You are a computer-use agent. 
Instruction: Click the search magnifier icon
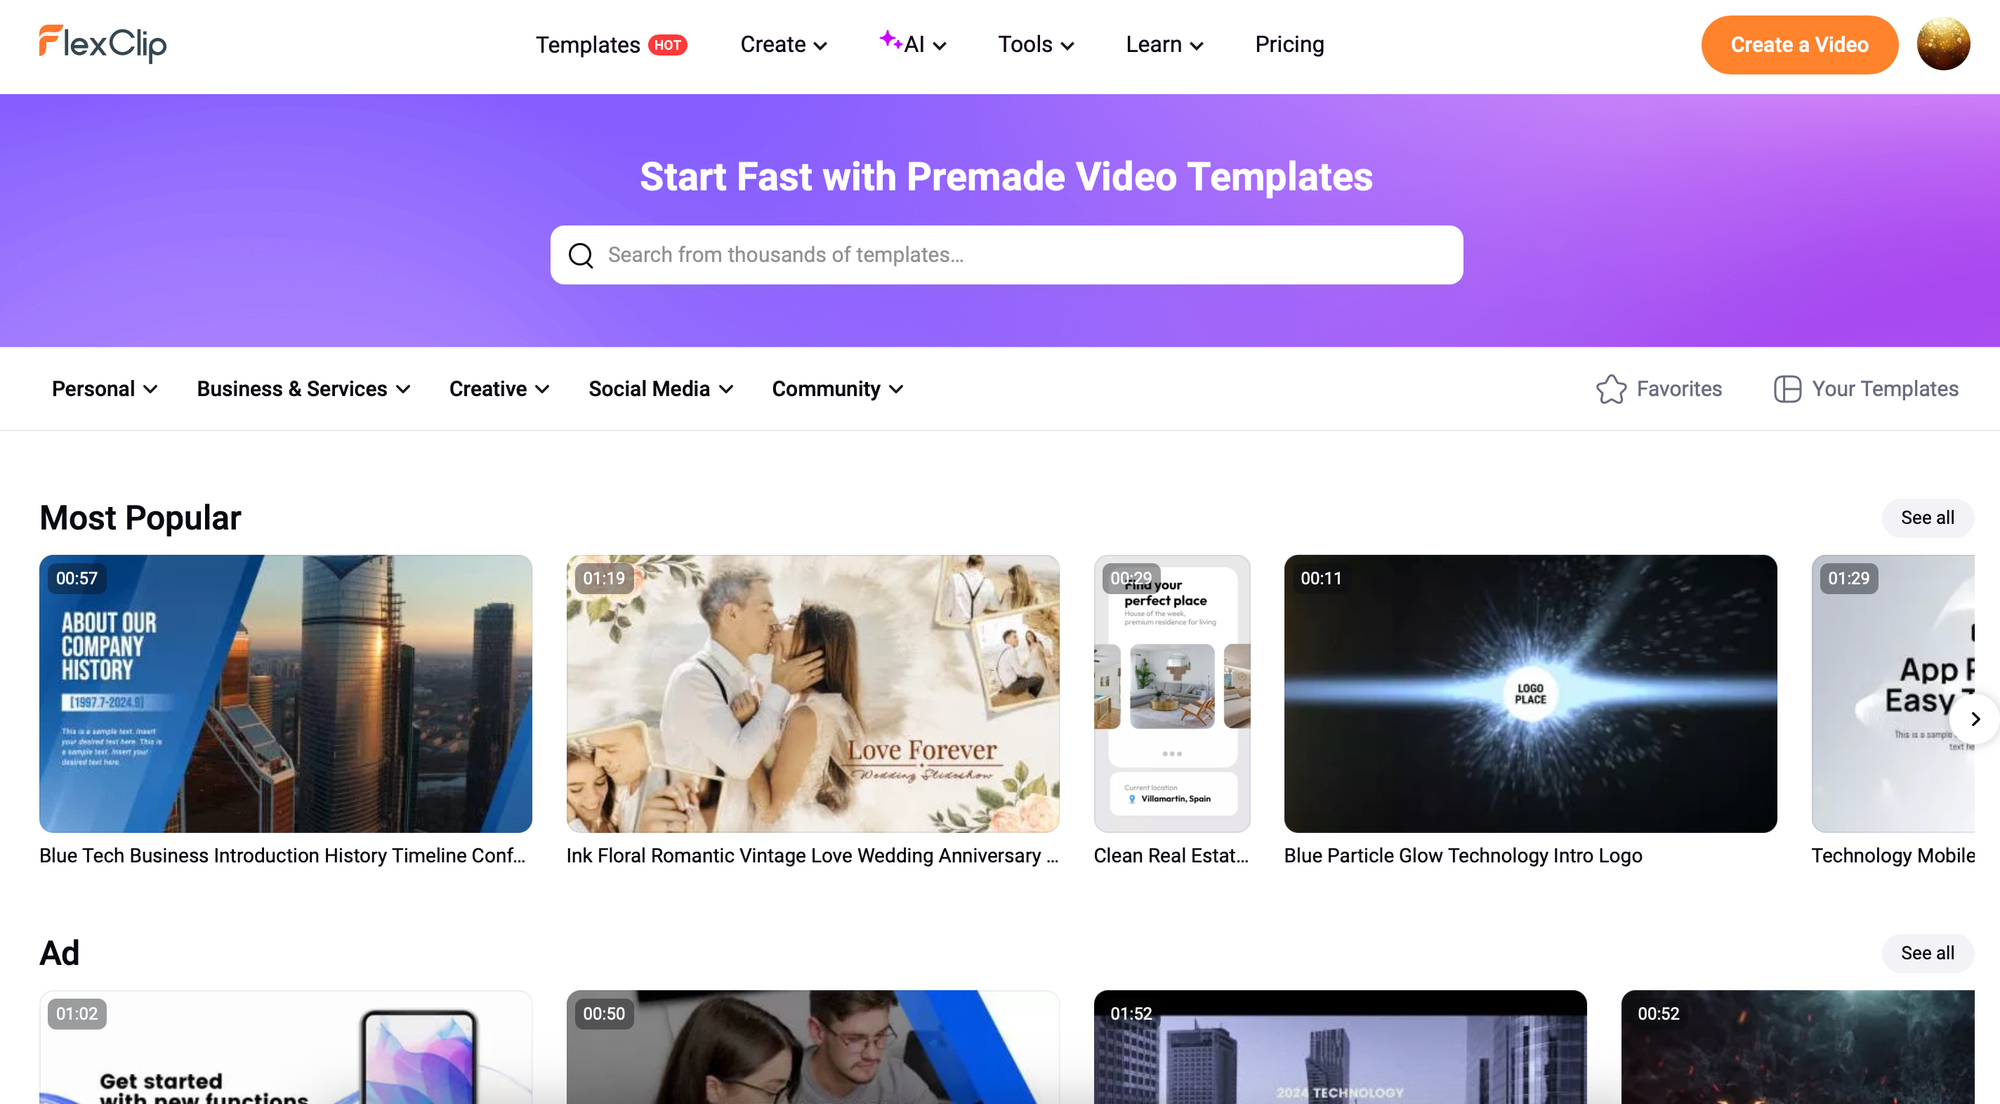(581, 255)
